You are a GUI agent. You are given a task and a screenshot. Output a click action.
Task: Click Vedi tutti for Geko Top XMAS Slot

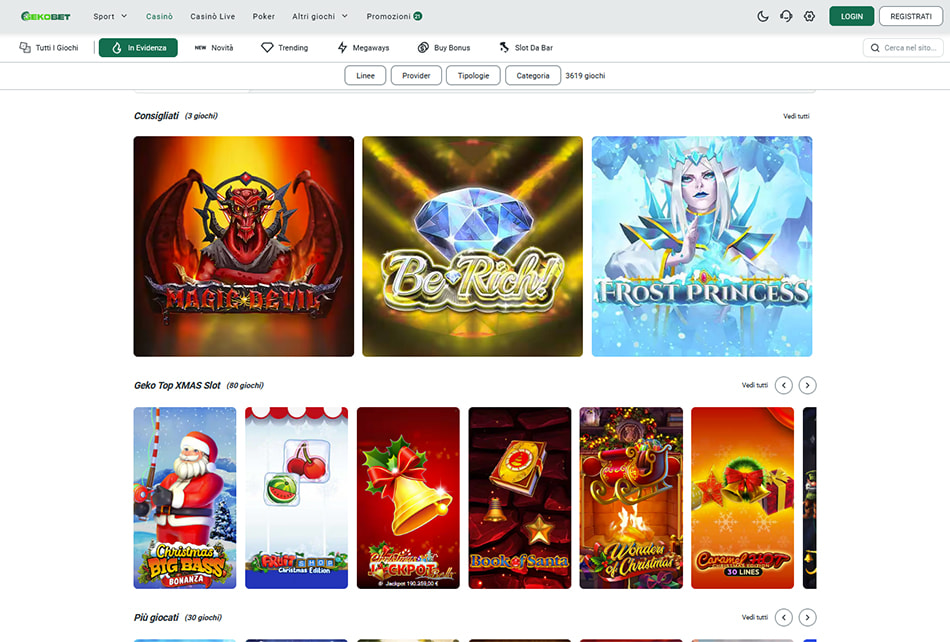click(x=754, y=385)
